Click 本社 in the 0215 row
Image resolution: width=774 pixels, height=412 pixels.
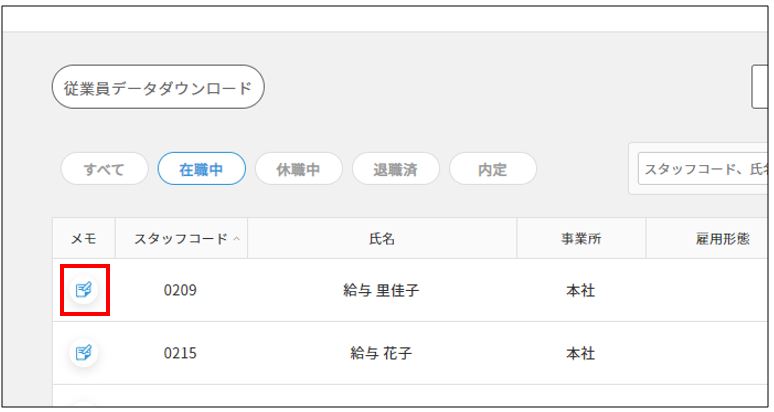click(581, 353)
